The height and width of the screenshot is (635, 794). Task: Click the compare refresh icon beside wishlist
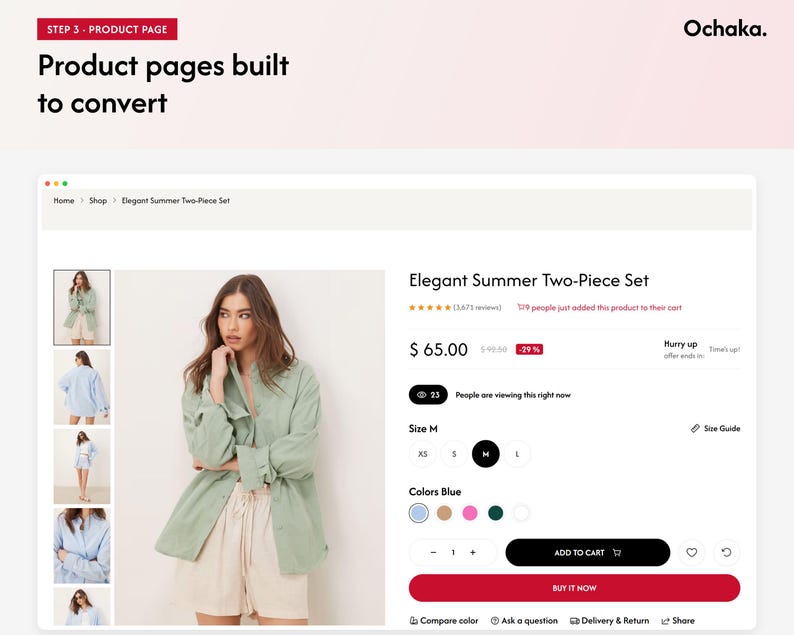pos(726,552)
